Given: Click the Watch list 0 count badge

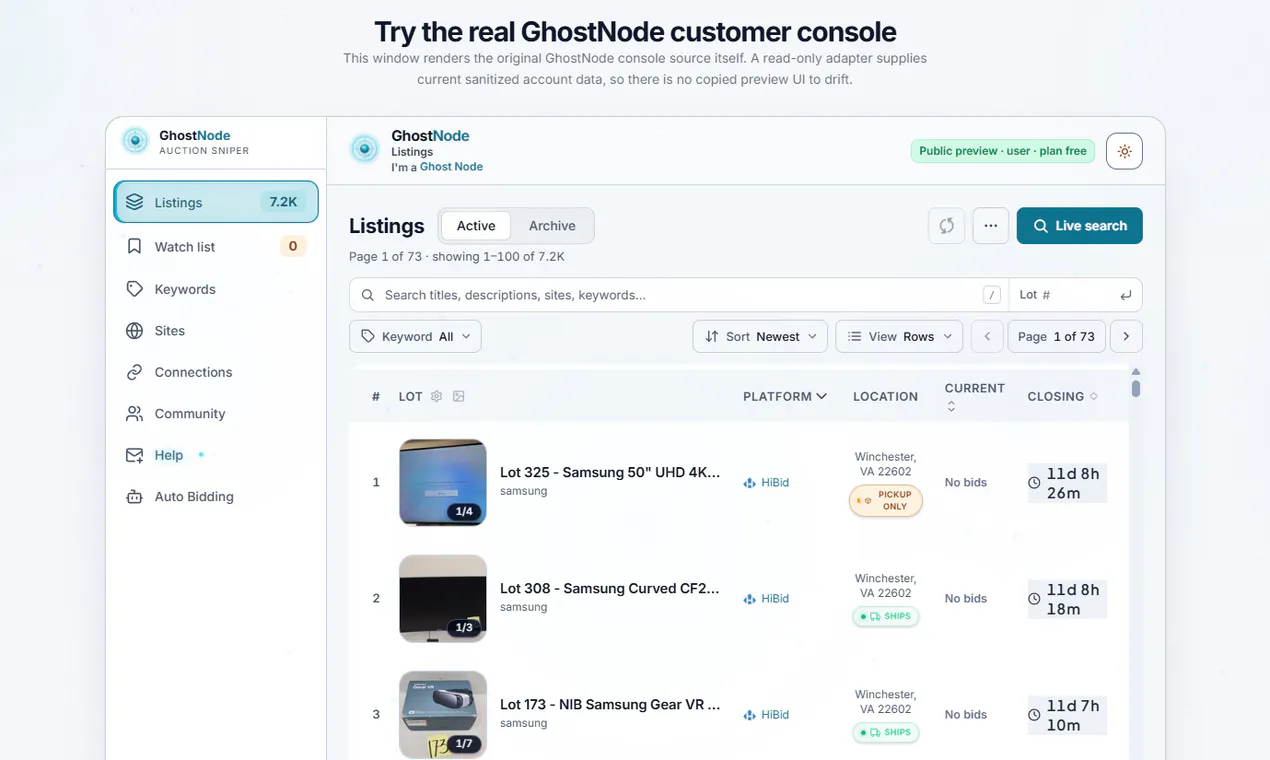Looking at the screenshot, I should [x=293, y=246].
